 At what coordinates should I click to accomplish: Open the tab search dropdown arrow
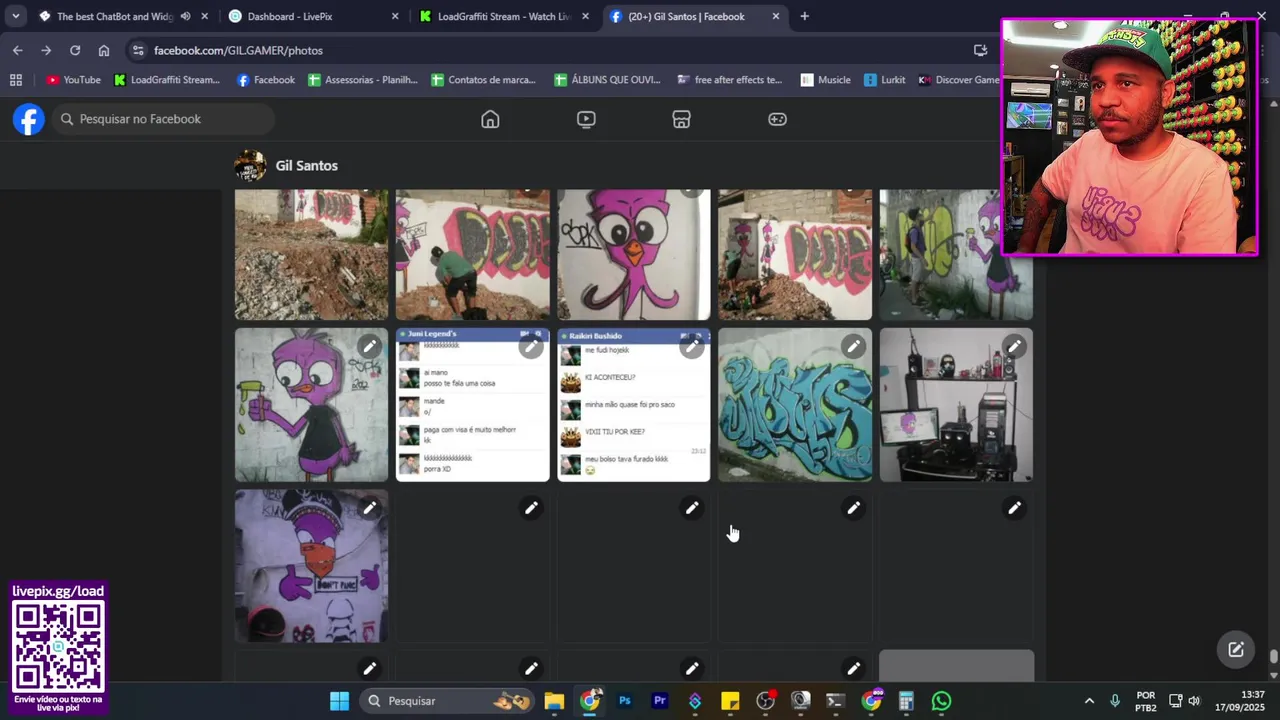pos(15,16)
